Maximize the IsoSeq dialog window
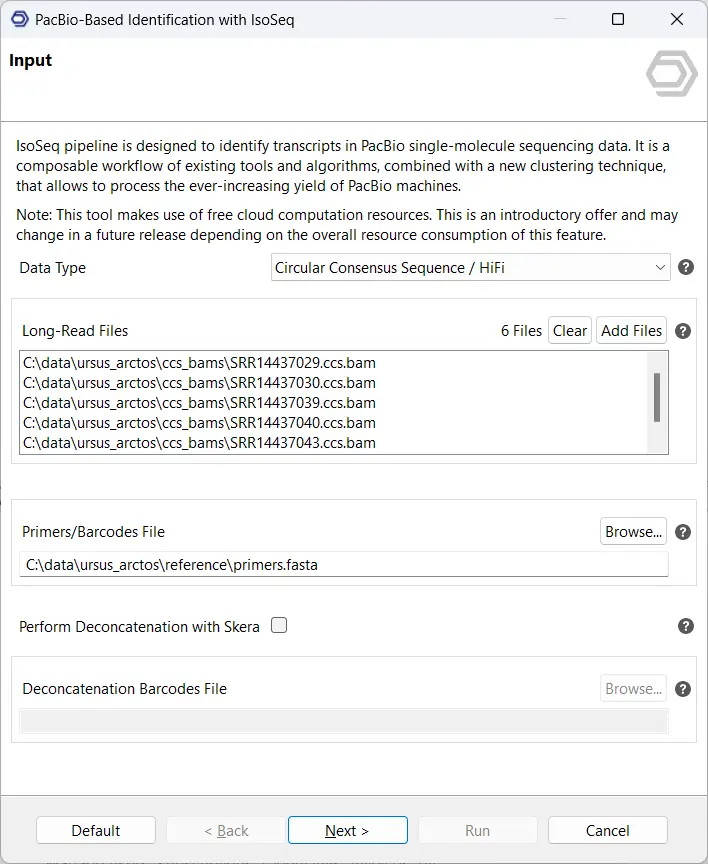The height and width of the screenshot is (864, 708). 618,19
